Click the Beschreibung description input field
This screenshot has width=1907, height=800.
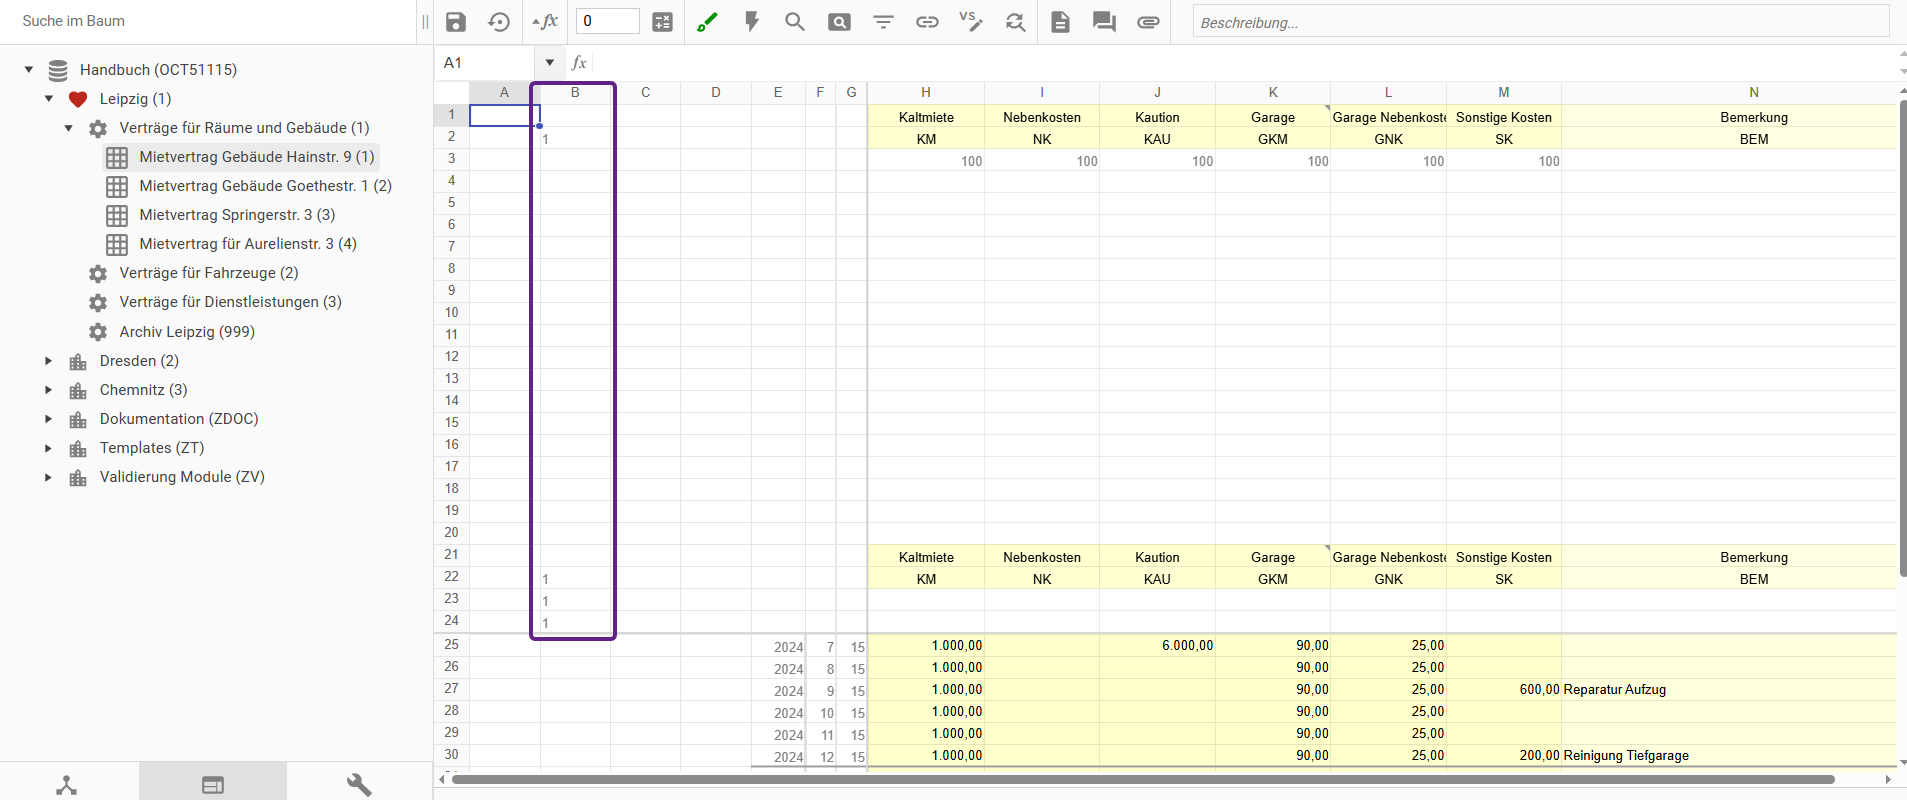coord(1540,22)
